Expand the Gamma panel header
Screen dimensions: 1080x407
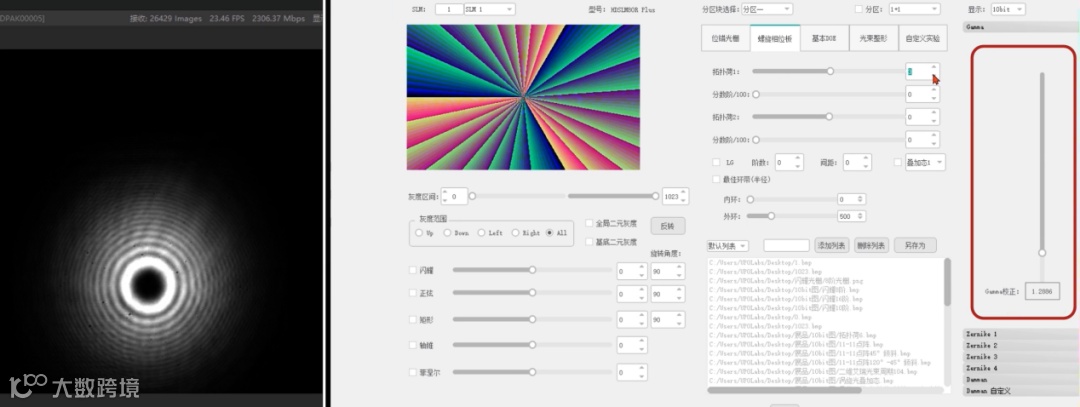click(x=1019, y=28)
